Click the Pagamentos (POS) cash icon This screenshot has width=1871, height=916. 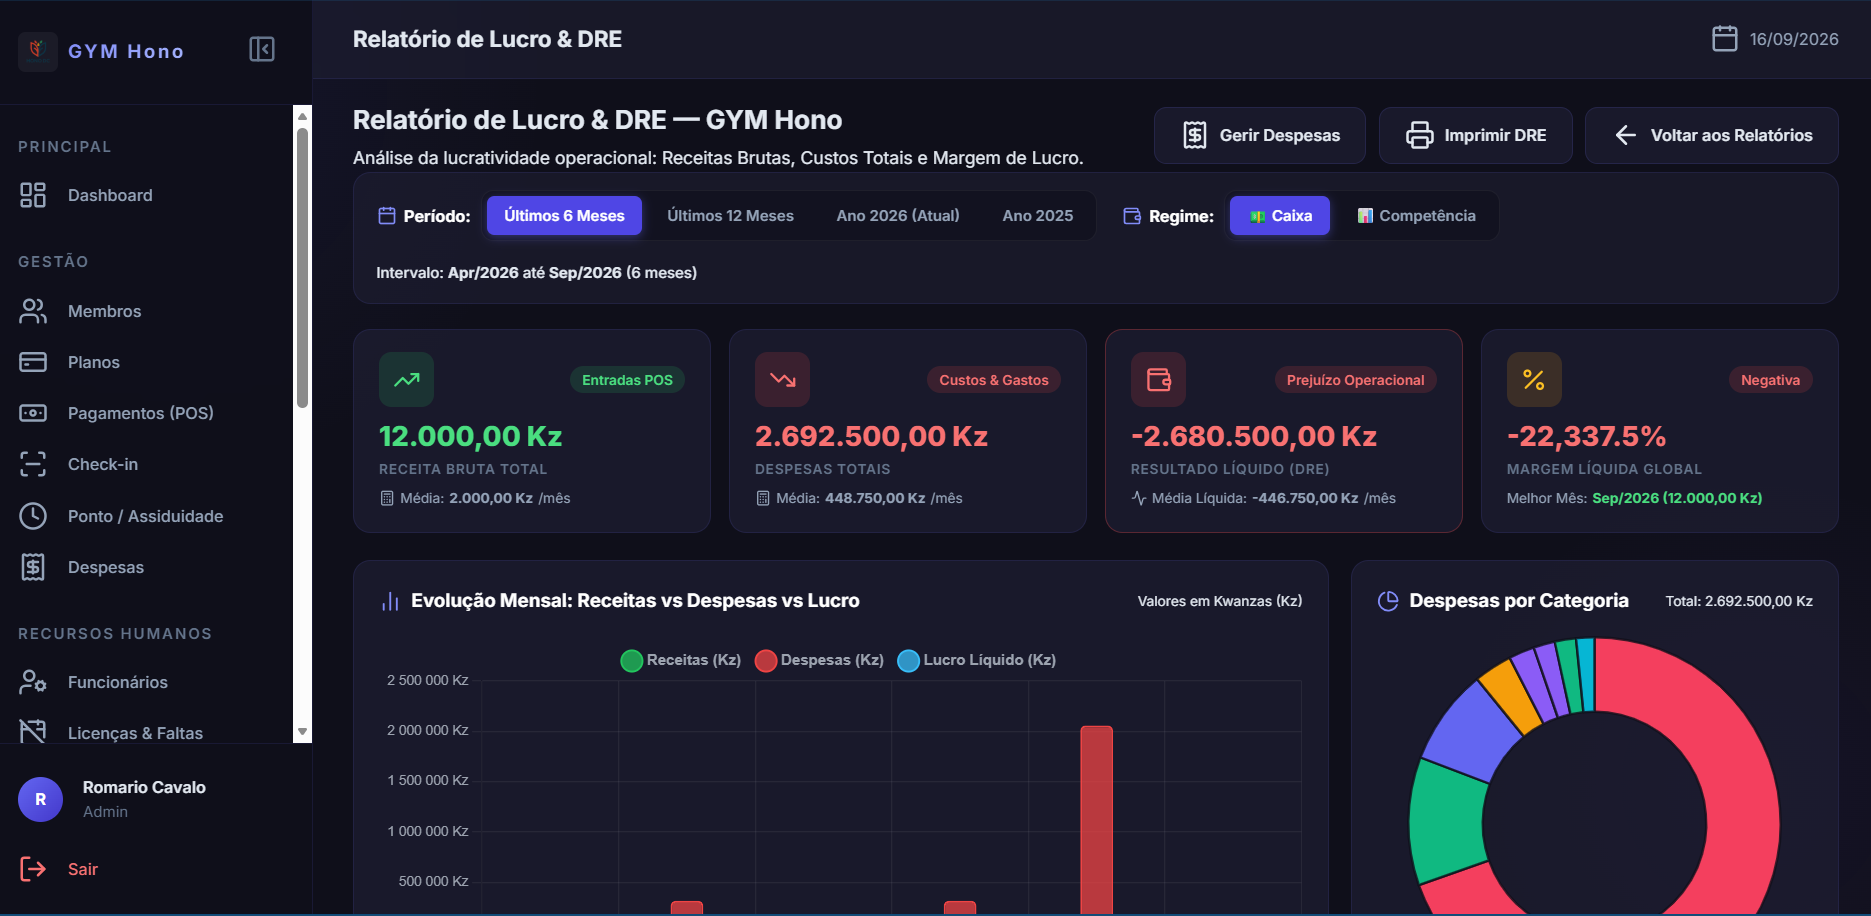click(x=33, y=413)
